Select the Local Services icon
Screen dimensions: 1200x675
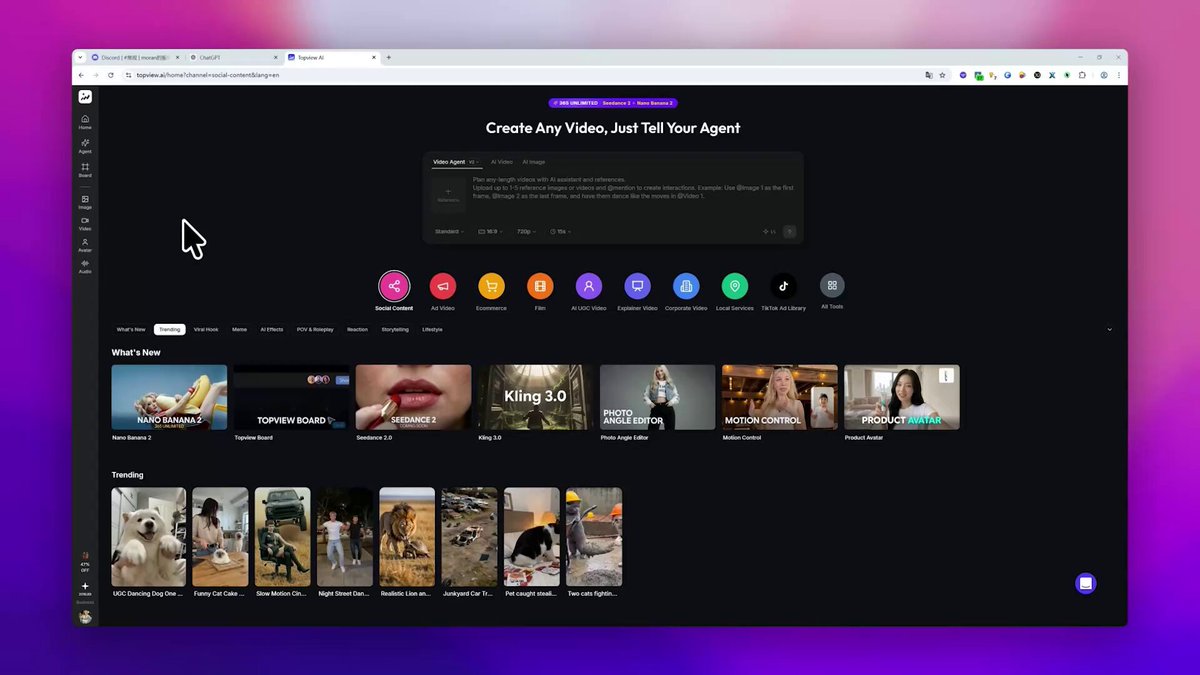[x=735, y=286]
